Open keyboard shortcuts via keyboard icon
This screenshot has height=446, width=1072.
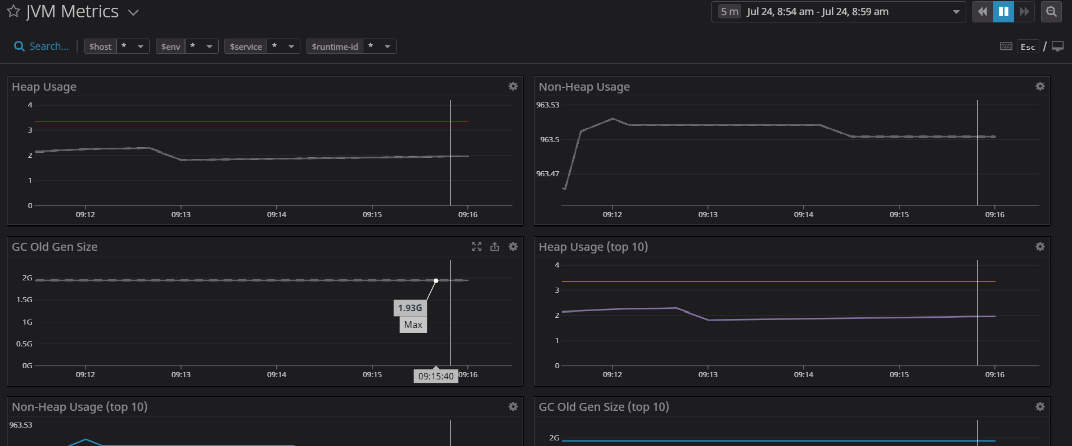pos(1006,46)
